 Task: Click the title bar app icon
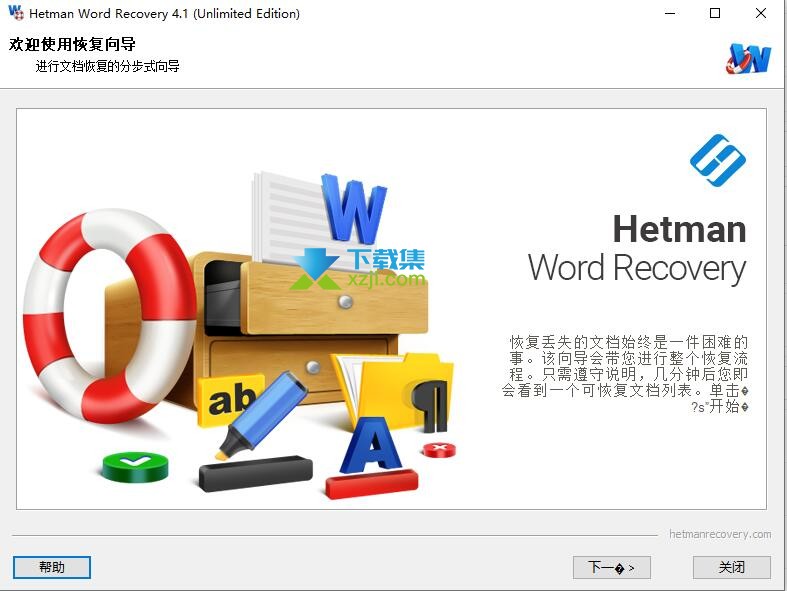[16, 13]
